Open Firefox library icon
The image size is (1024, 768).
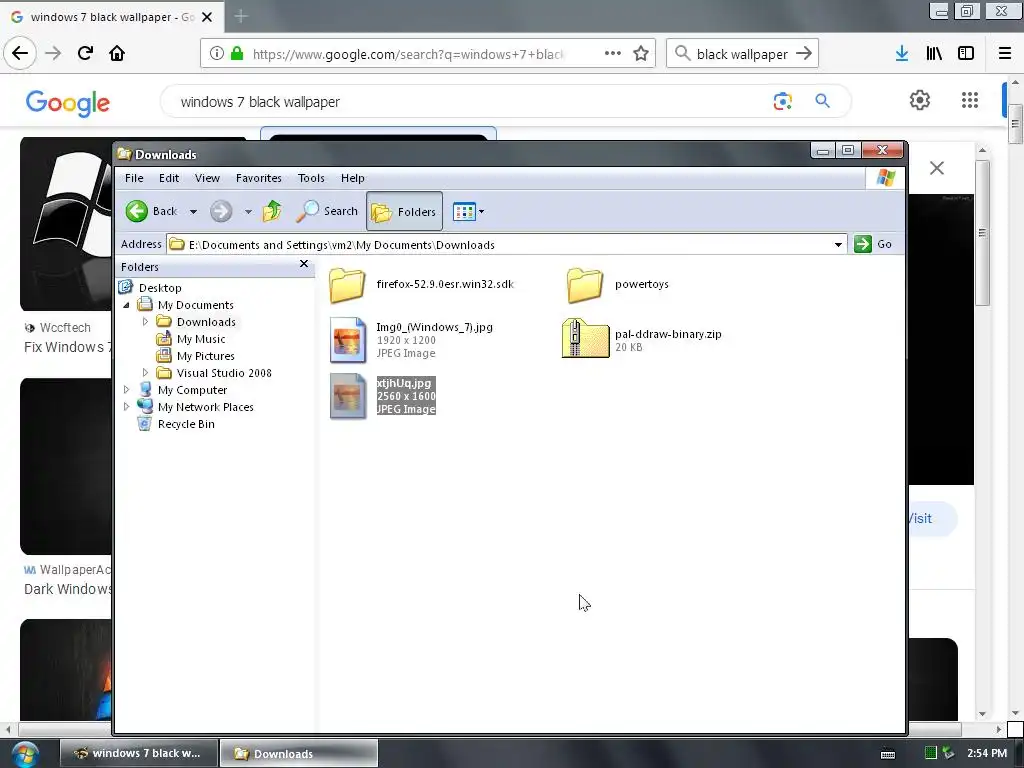point(934,54)
